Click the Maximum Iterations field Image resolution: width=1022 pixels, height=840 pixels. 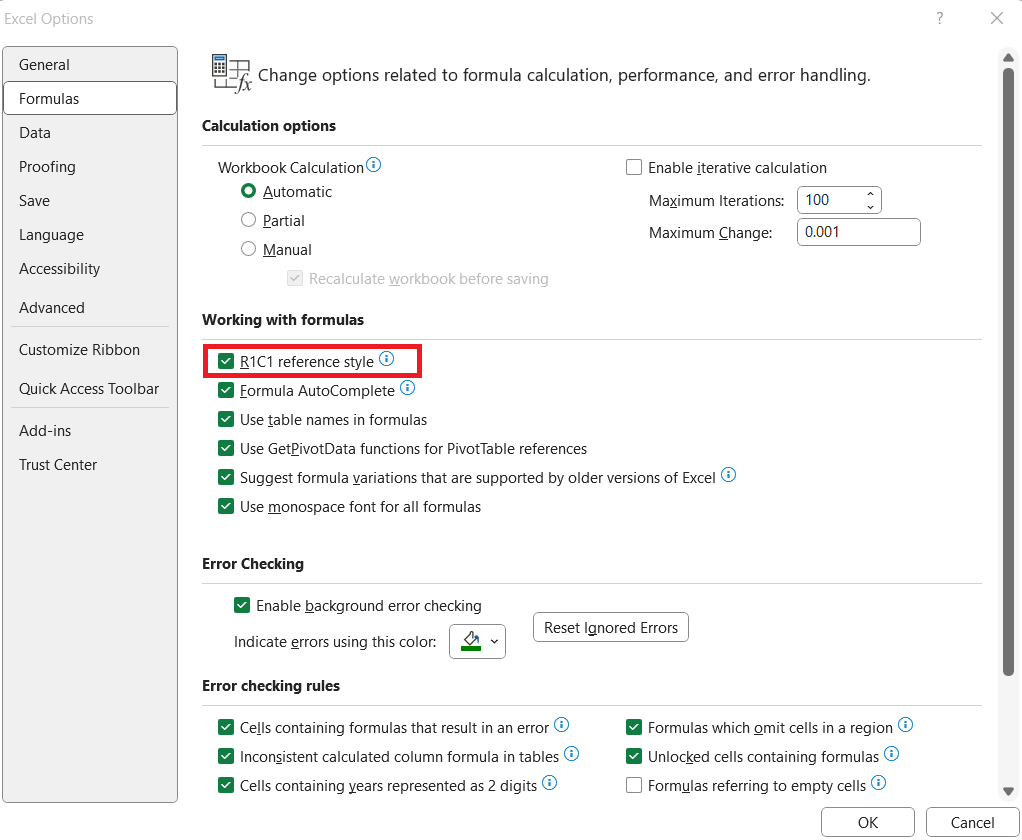[830, 200]
